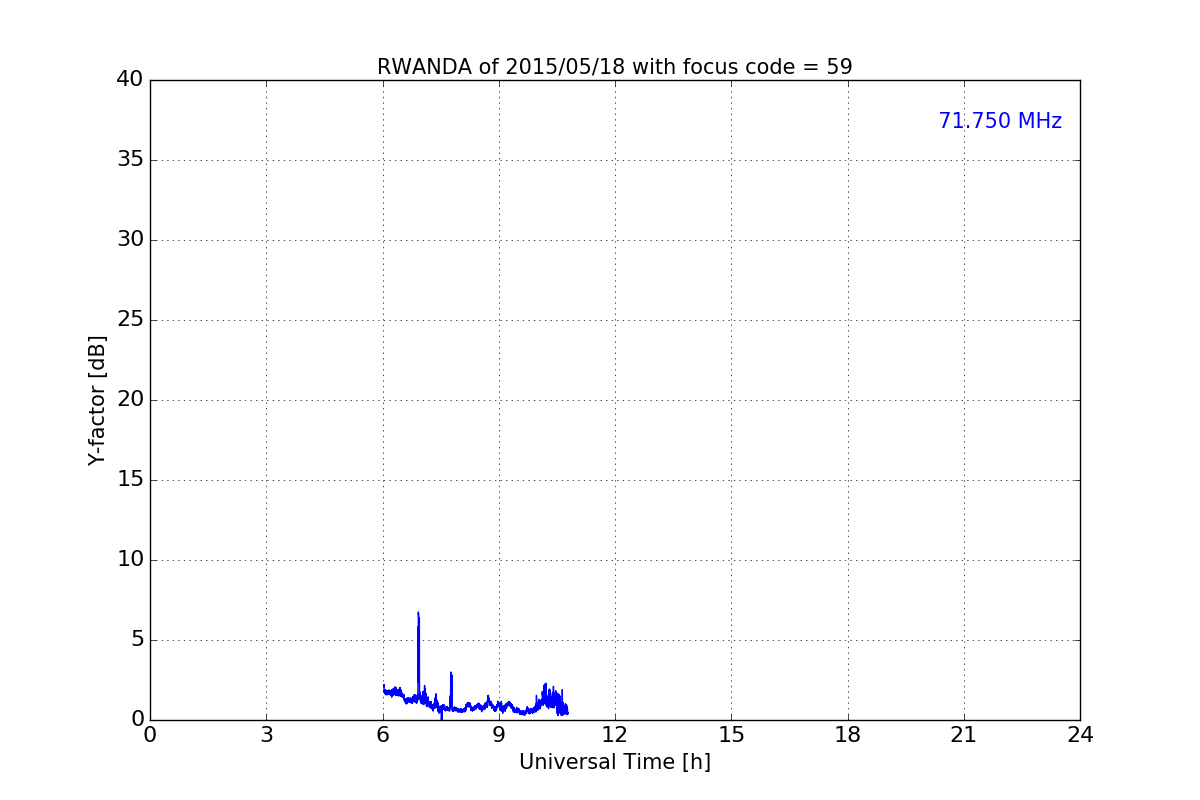Click the tallest blue spike near 7 h

point(418,655)
